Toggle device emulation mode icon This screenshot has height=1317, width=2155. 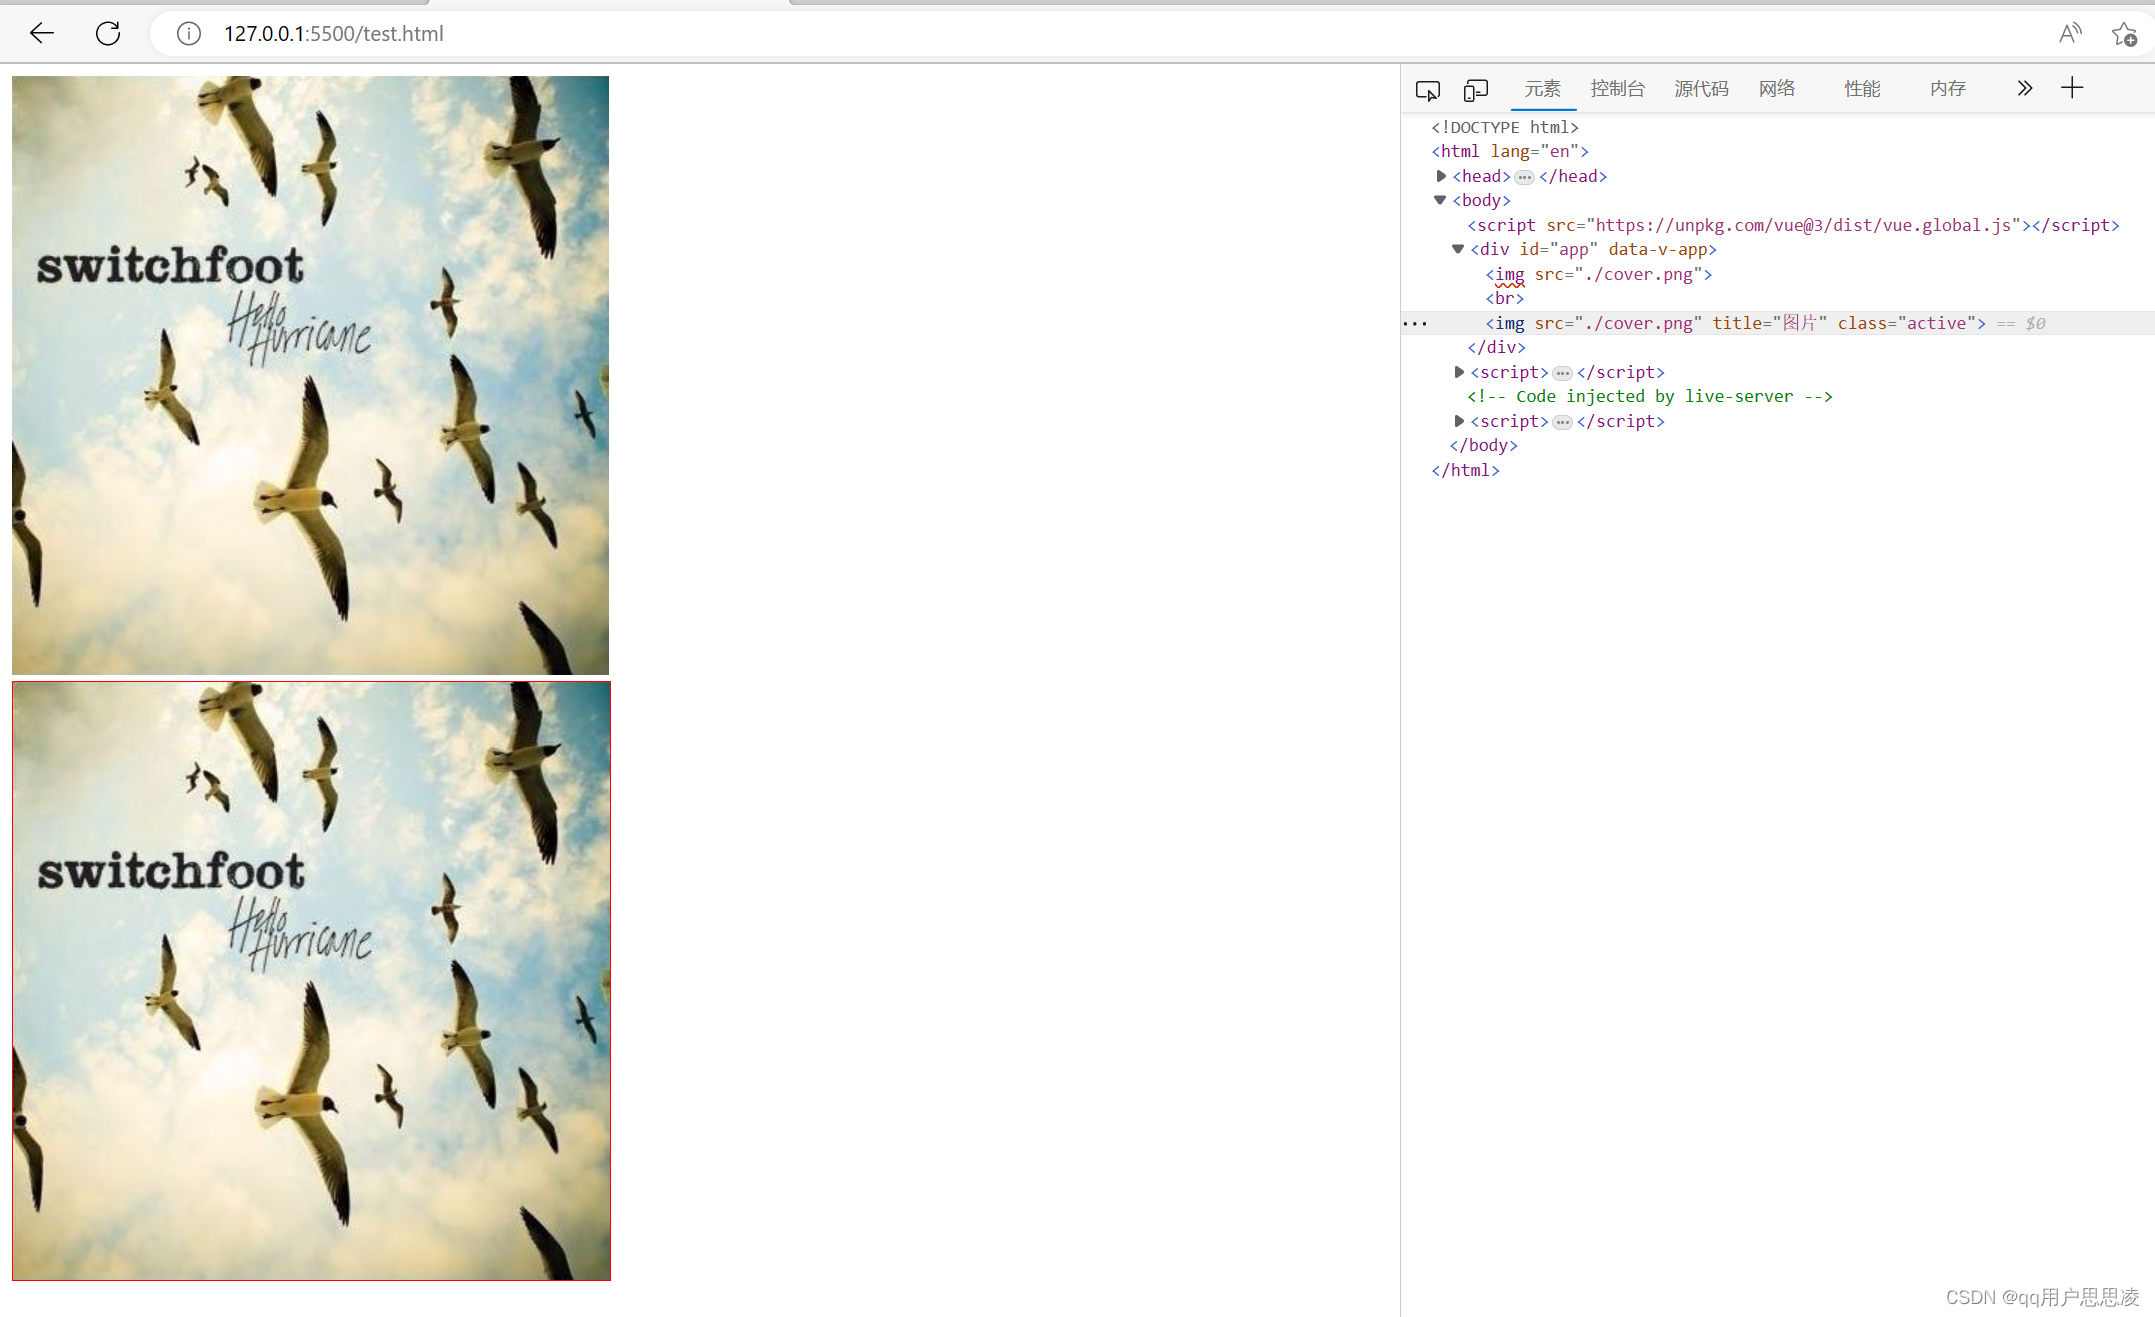coord(1475,90)
